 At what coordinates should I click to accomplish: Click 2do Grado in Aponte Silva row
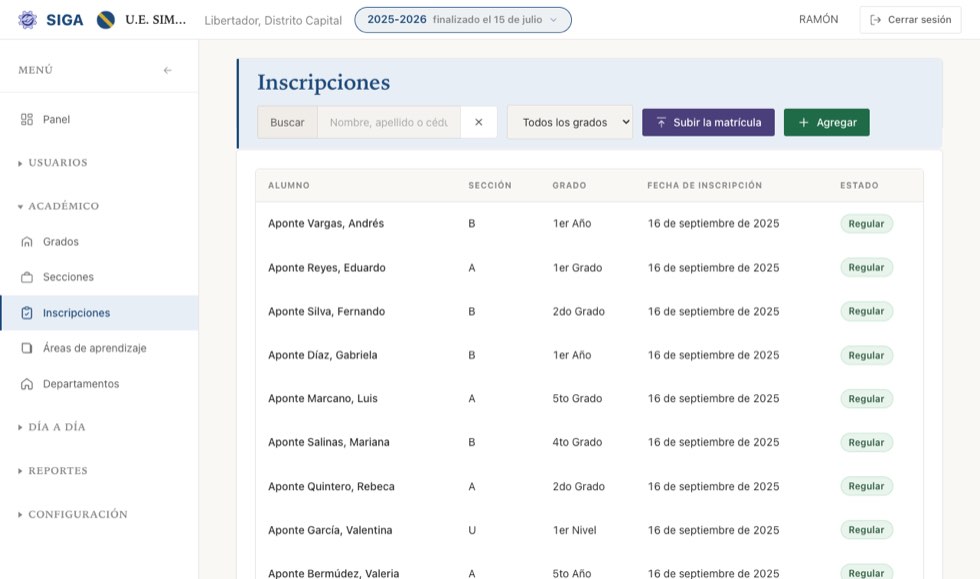579,311
